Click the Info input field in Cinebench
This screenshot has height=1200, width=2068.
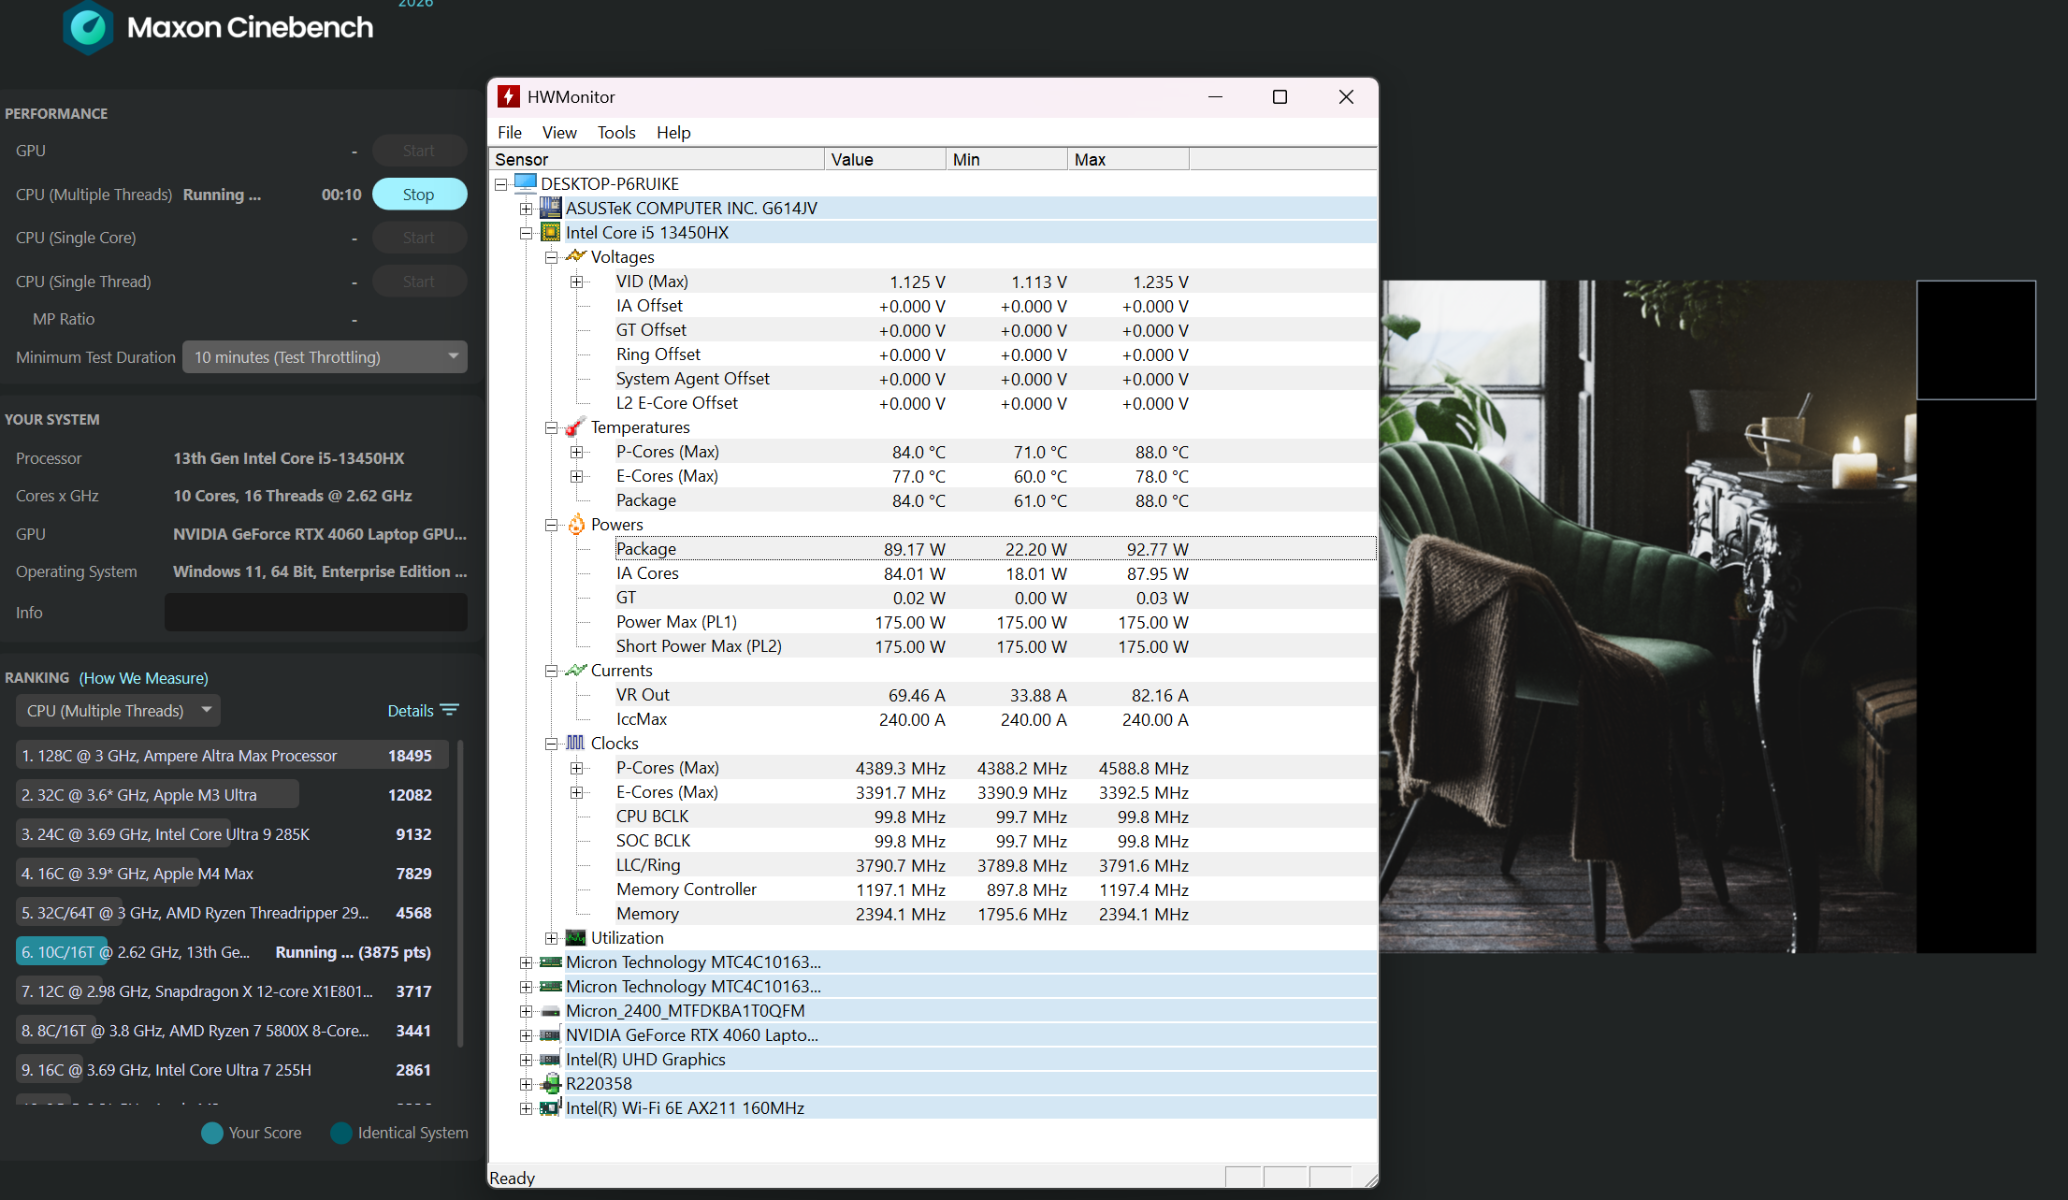(x=316, y=612)
